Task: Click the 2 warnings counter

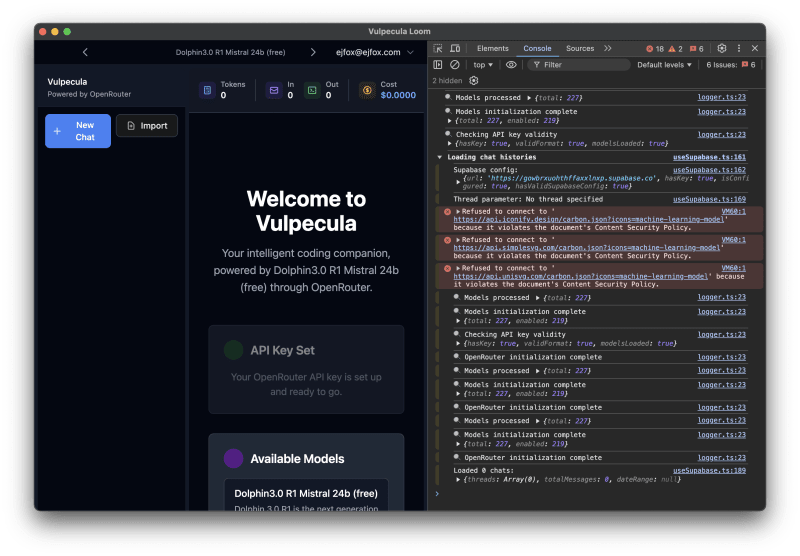Action: click(x=676, y=49)
